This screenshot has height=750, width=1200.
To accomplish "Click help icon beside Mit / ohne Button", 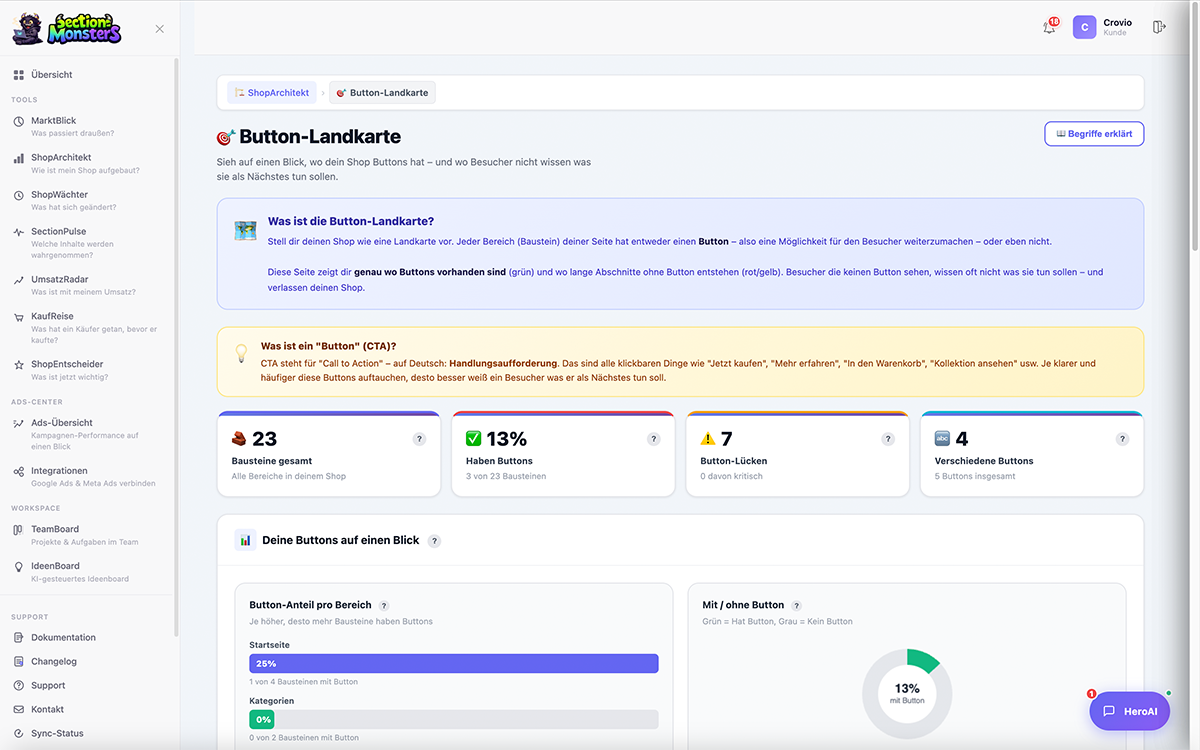I will (x=797, y=605).
